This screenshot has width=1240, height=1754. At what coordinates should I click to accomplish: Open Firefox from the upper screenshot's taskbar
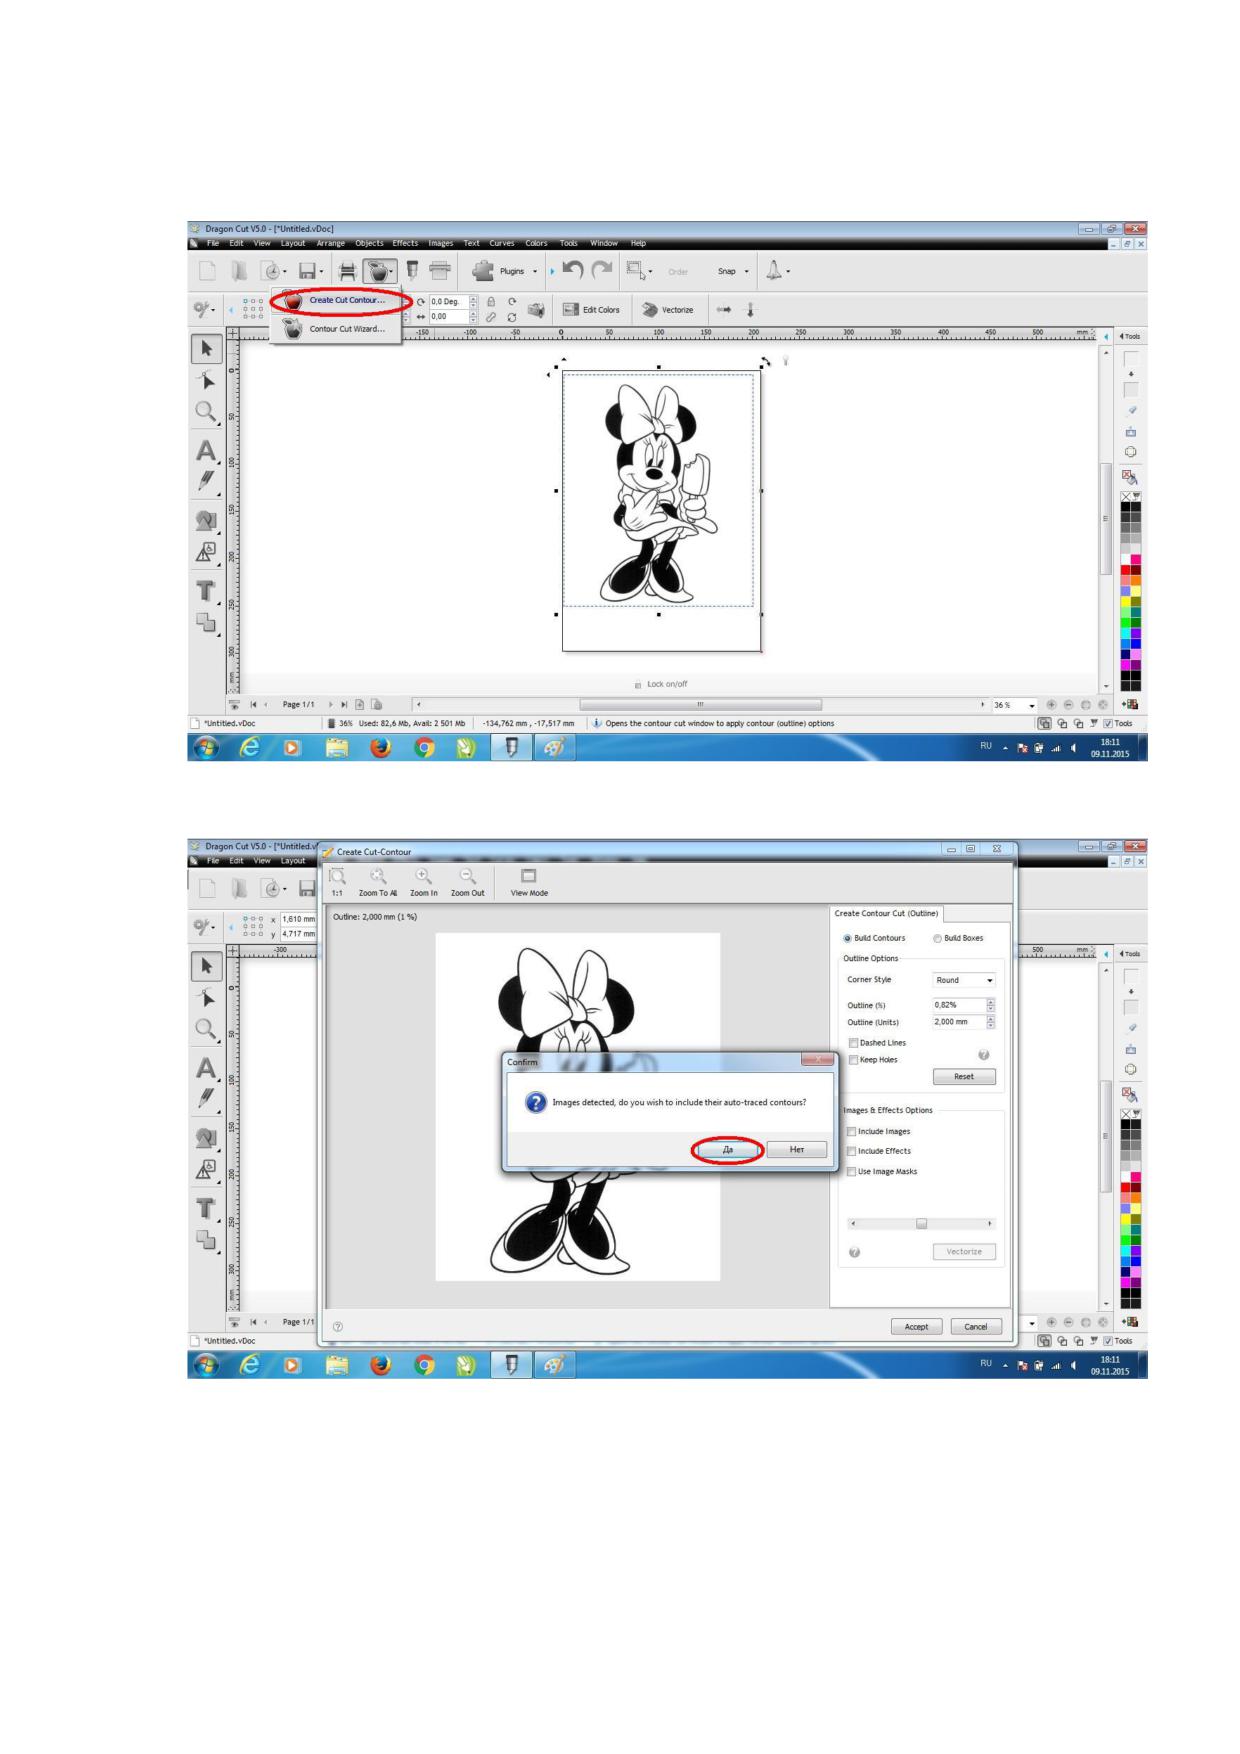(380, 747)
